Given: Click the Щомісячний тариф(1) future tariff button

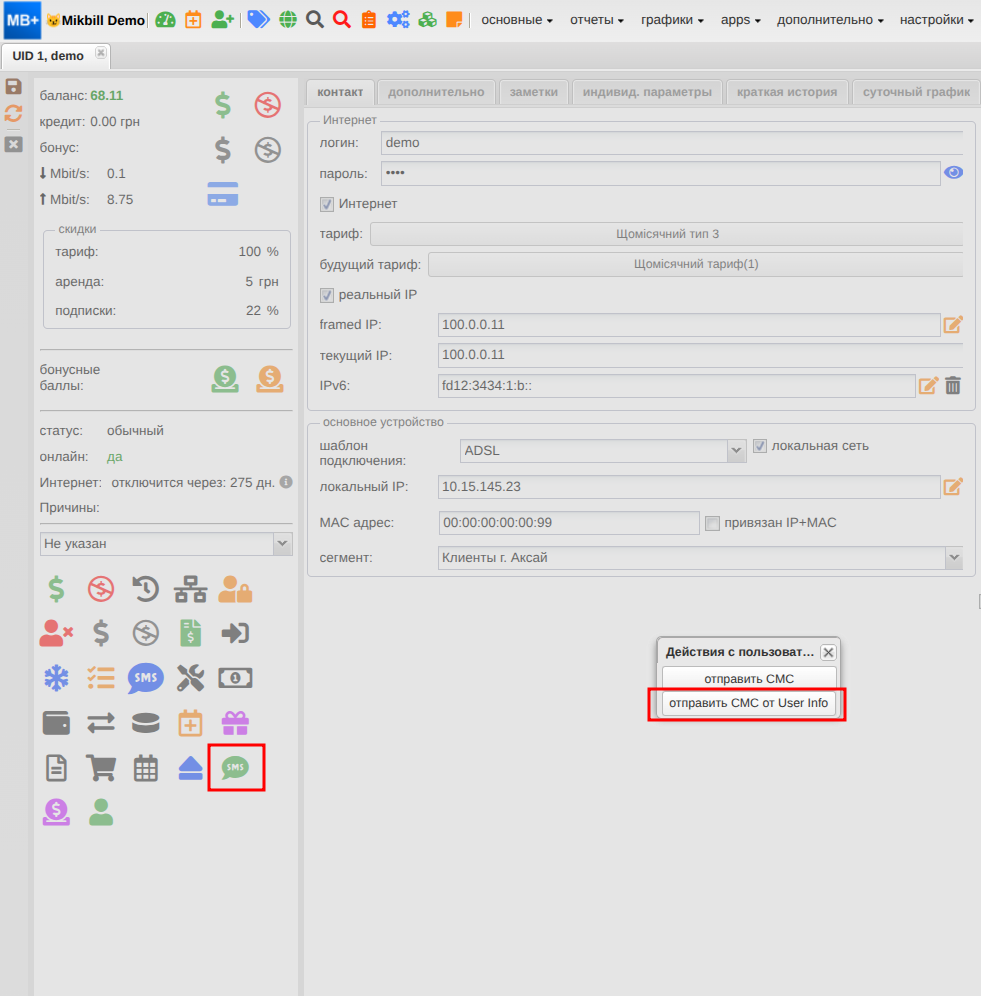Looking at the screenshot, I should point(696,264).
